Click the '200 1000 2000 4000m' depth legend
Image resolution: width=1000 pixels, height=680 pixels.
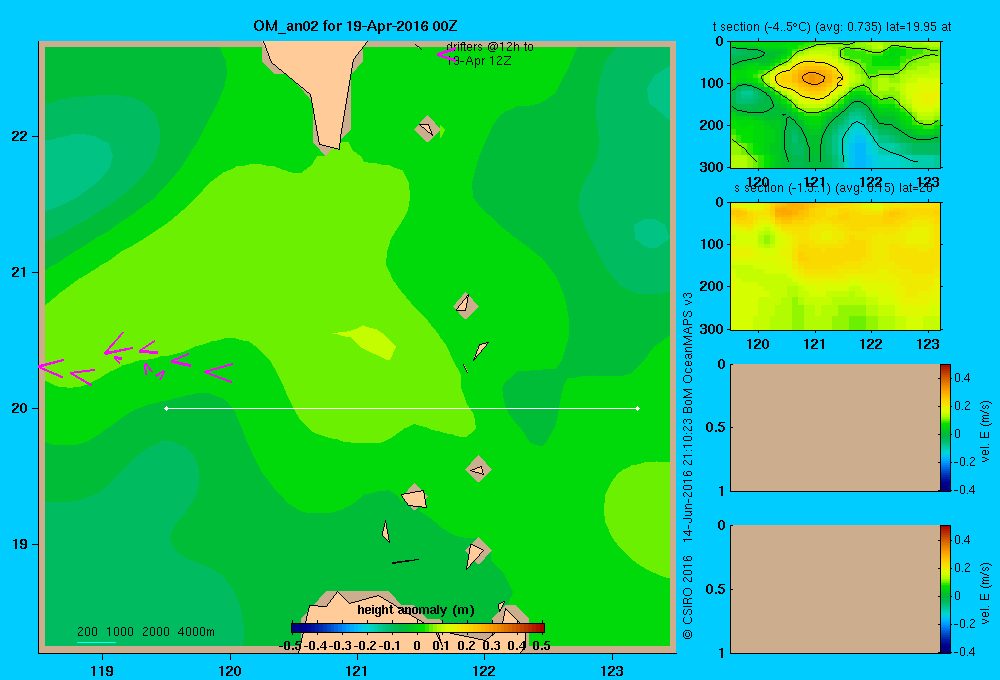click(145, 632)
